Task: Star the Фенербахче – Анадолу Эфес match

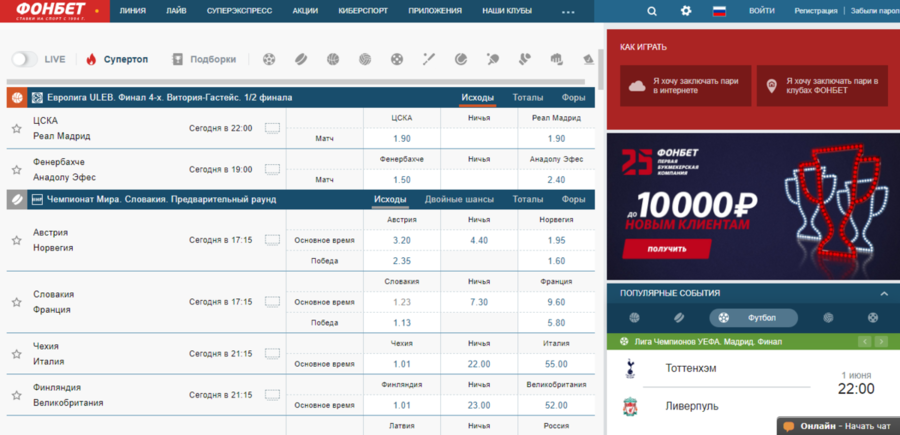Action: [x=16, y=171]
